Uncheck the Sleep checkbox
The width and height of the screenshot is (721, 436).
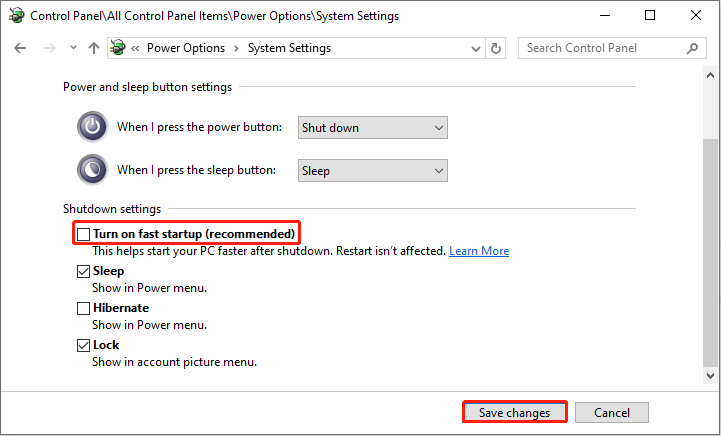click(84, 271)
